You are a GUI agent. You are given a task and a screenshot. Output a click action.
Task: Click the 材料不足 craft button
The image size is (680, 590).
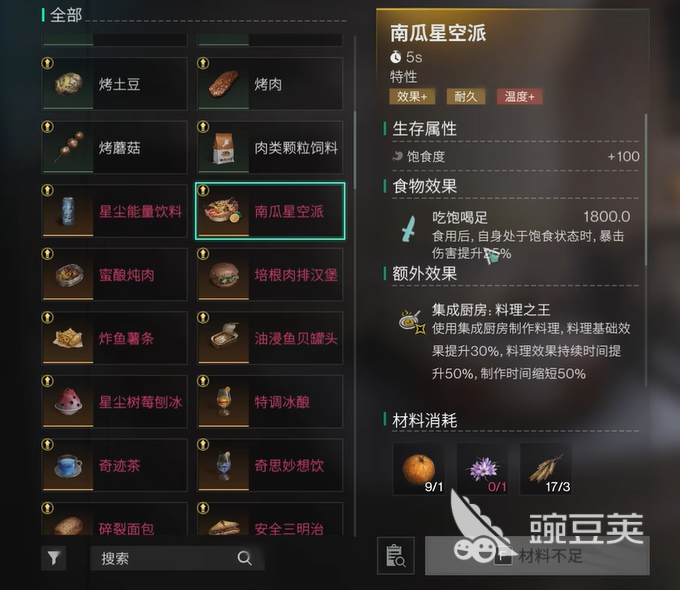click(x=537, y=556)
